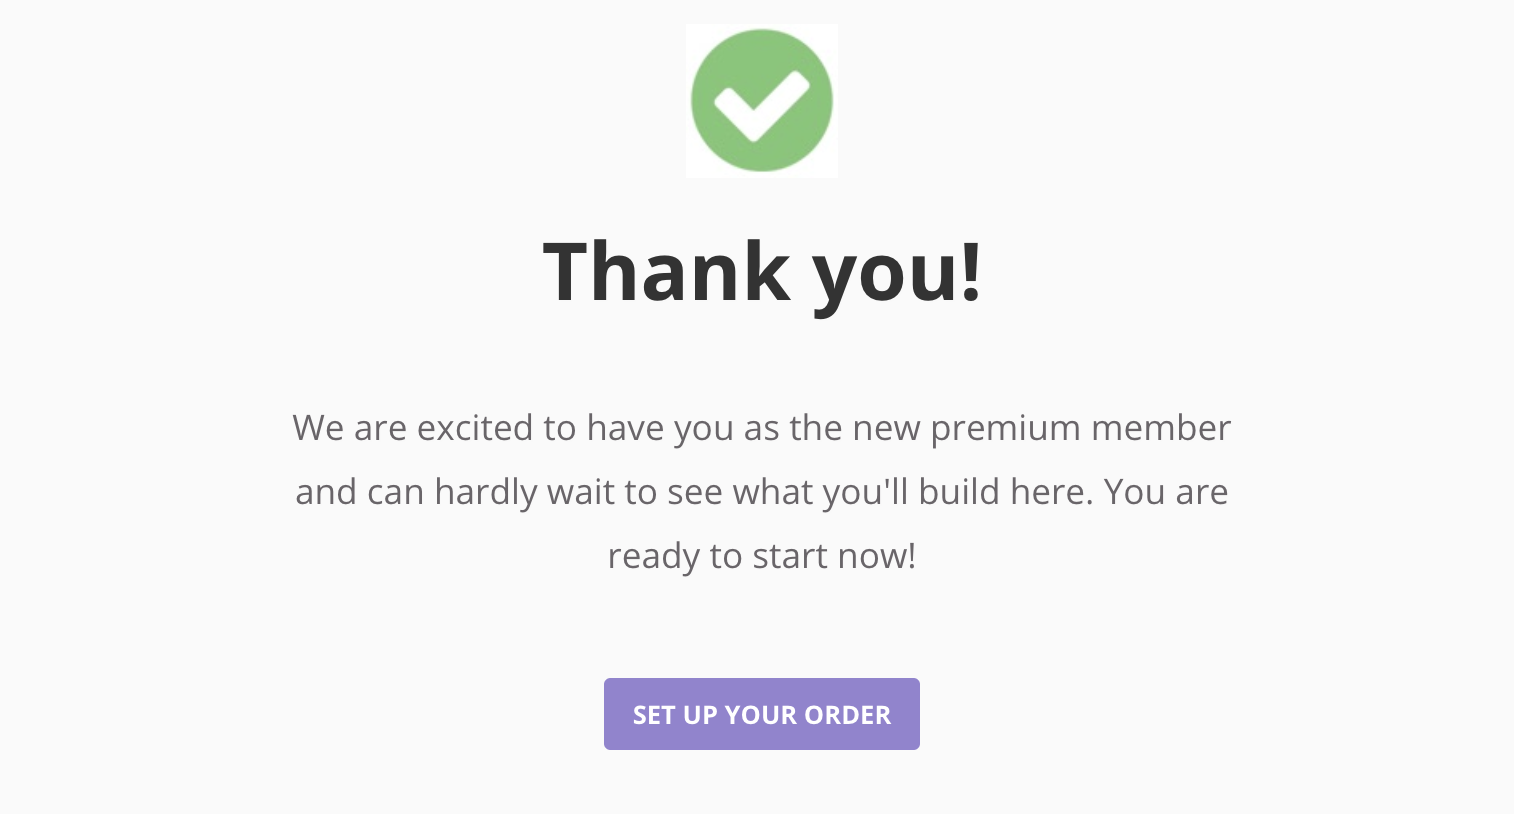Click the word "SET" on the purple button
This screenshot has width=1514, height=814.
654,715
